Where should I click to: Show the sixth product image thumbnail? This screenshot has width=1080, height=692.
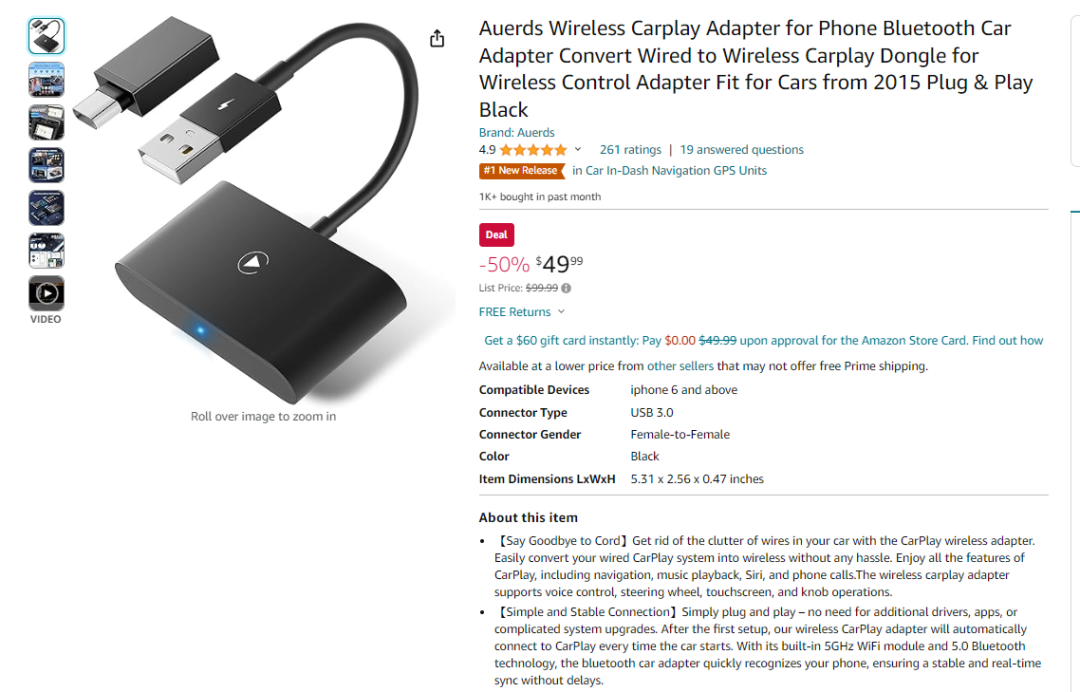click(x=46, y=251)
